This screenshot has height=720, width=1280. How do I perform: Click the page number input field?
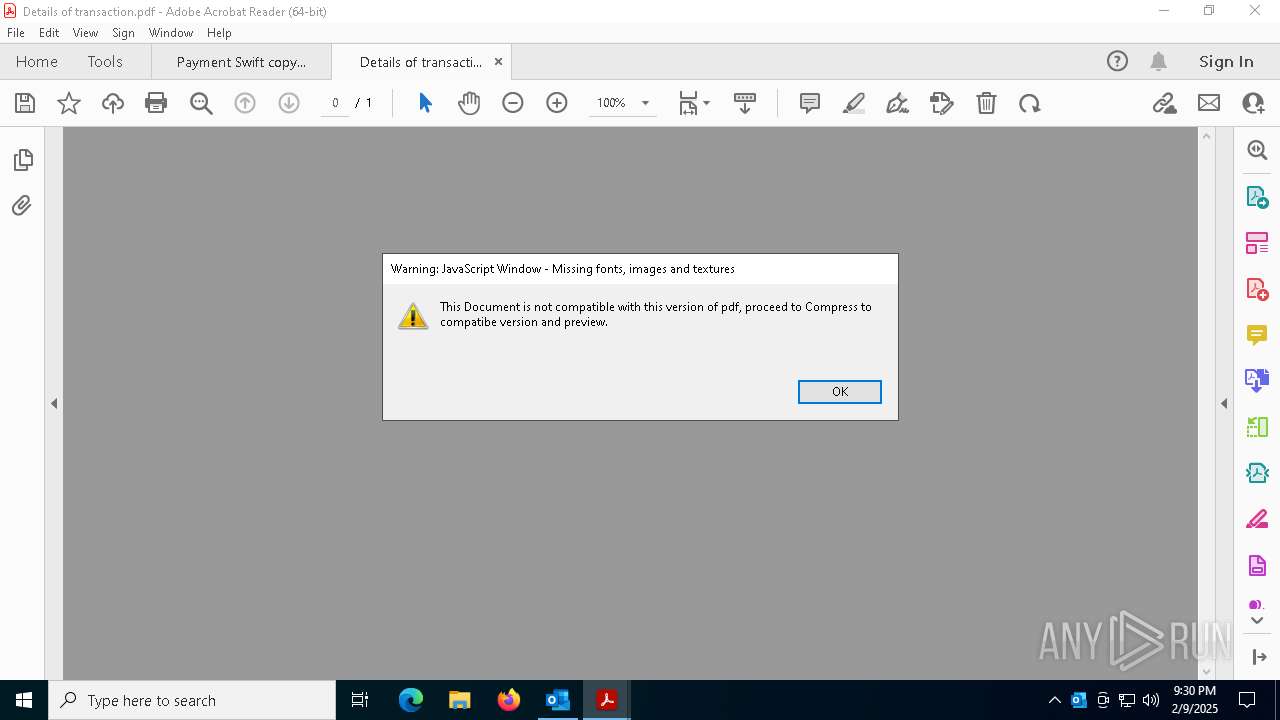click(335, 103)
